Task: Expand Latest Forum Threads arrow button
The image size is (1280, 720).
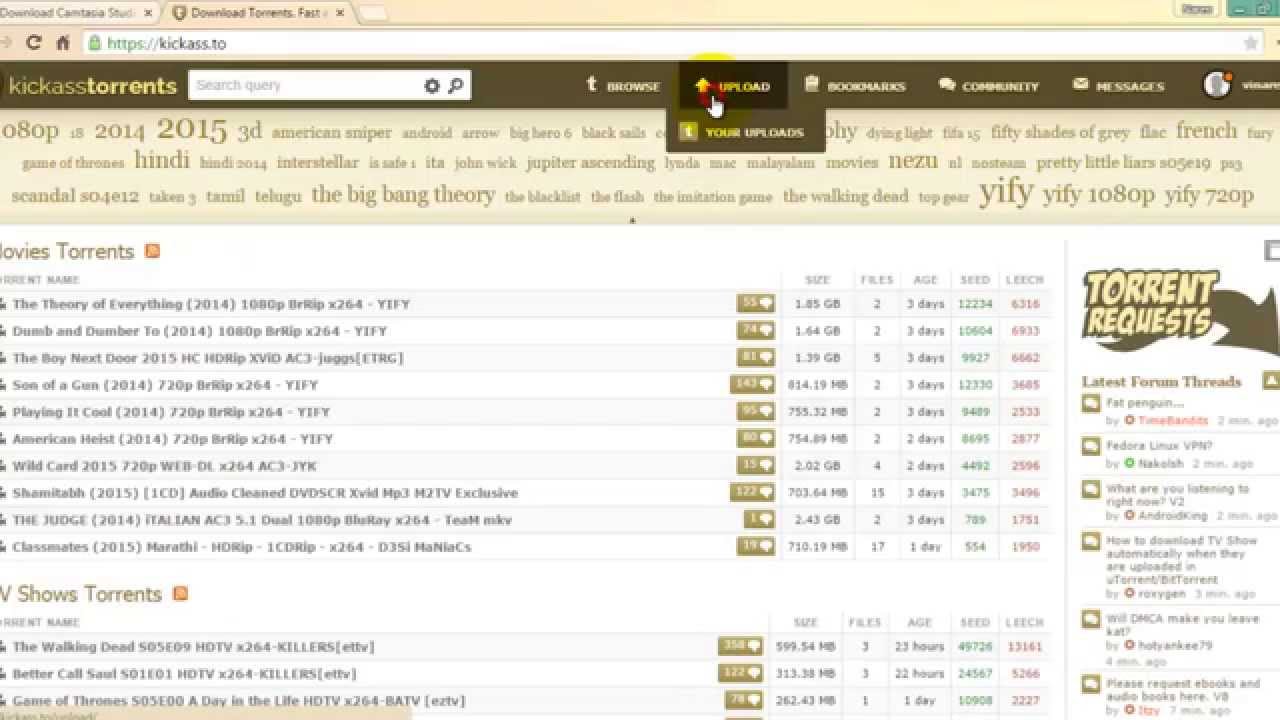Action: coord(1271,380)
